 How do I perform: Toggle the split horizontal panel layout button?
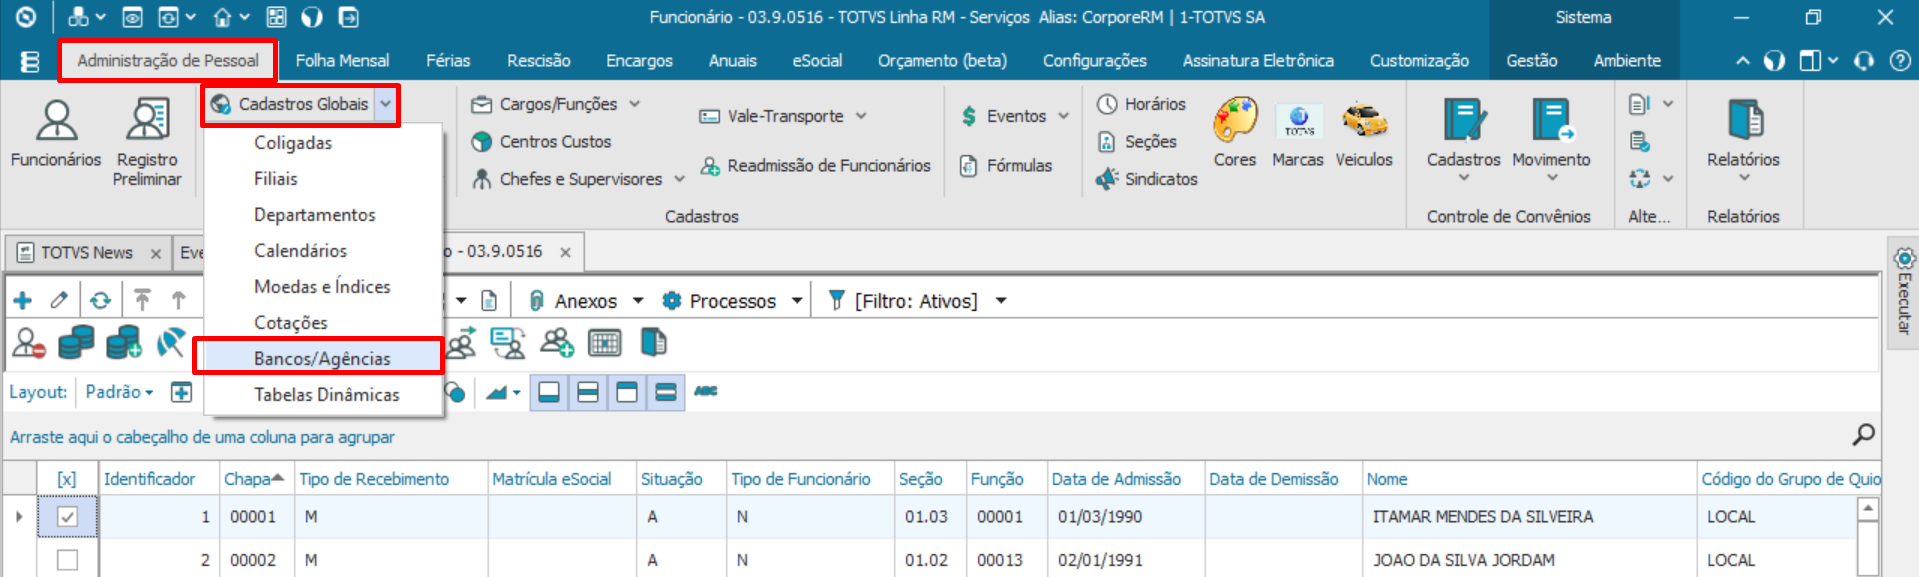point(588,392)
